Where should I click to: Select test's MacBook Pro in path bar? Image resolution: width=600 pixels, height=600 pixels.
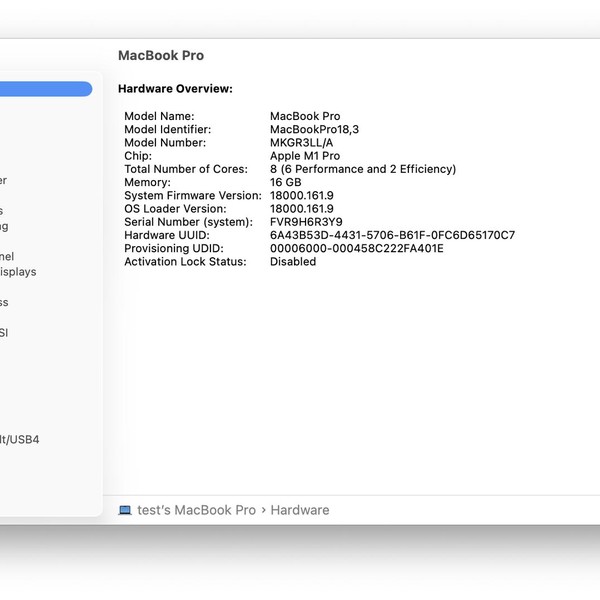tap(196, 510)
